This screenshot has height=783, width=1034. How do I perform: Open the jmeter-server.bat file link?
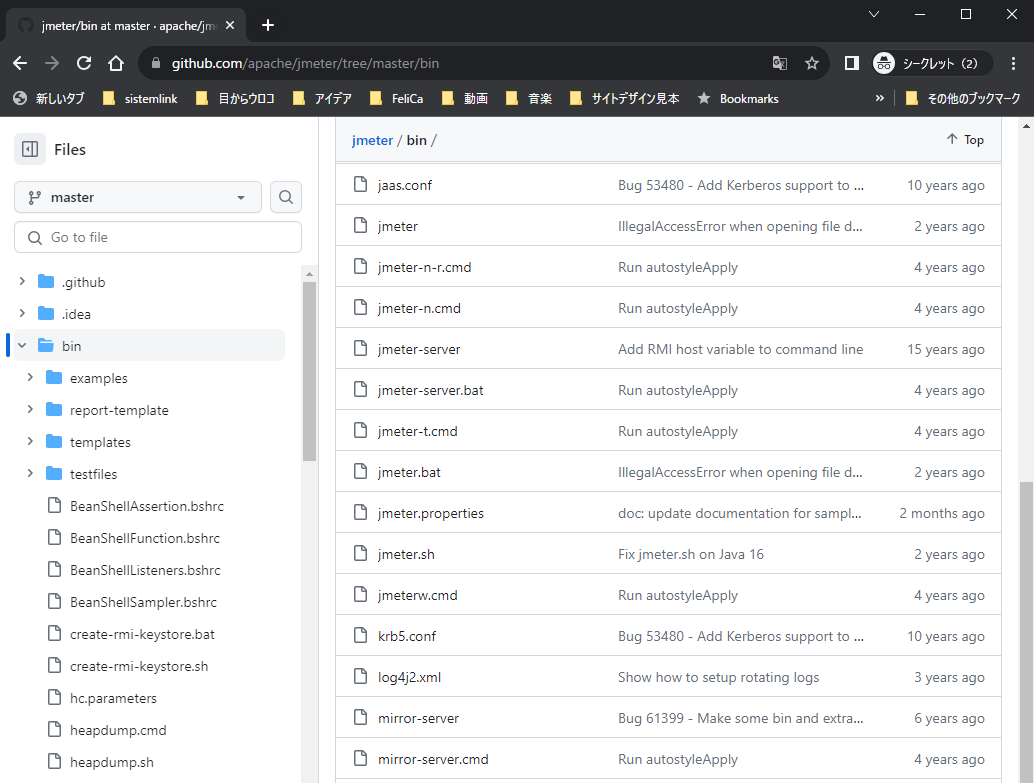430,391
